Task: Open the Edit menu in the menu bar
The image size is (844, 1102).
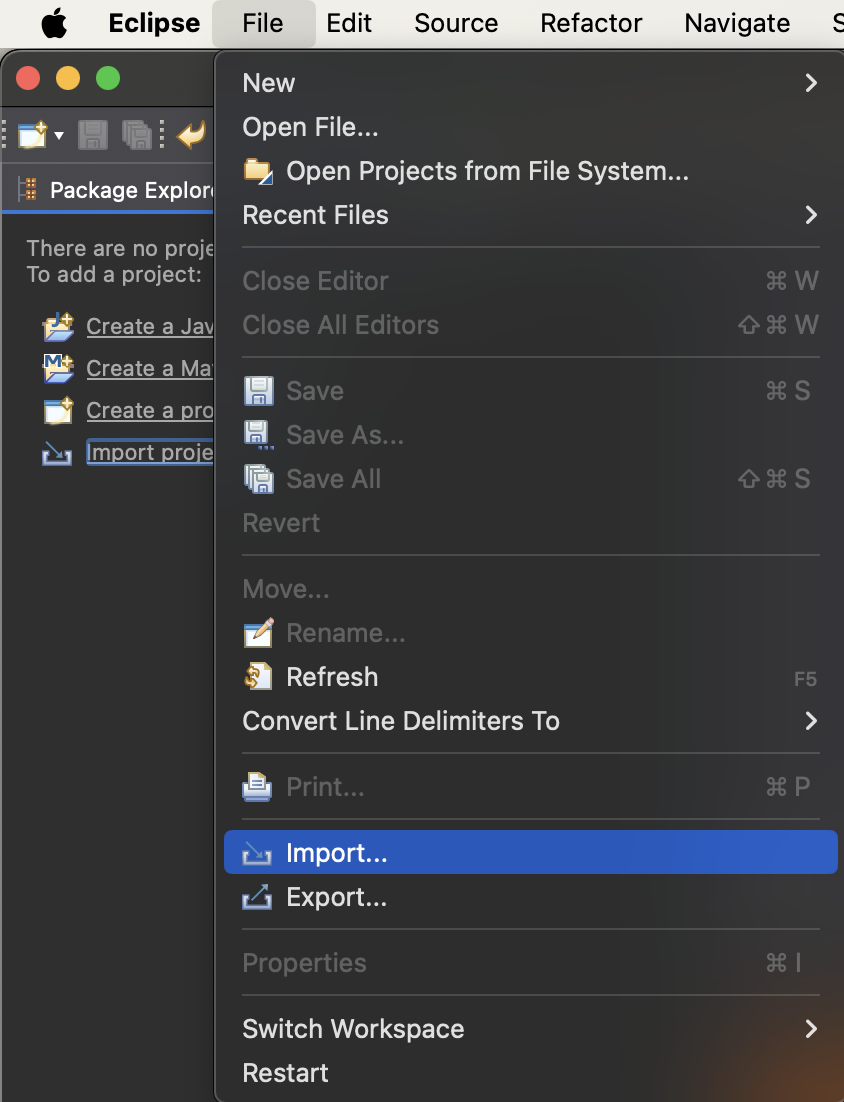Action: (x=349, y=23)
